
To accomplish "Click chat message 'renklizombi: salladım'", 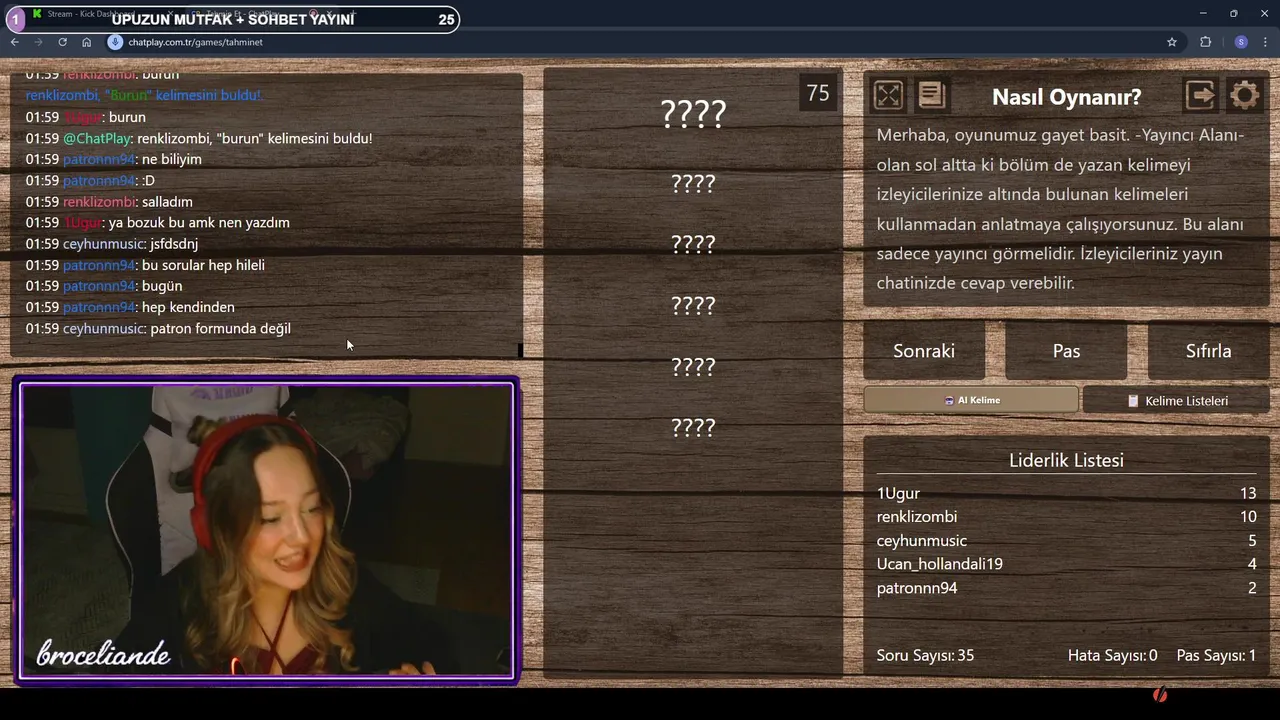I will [109, 202].
